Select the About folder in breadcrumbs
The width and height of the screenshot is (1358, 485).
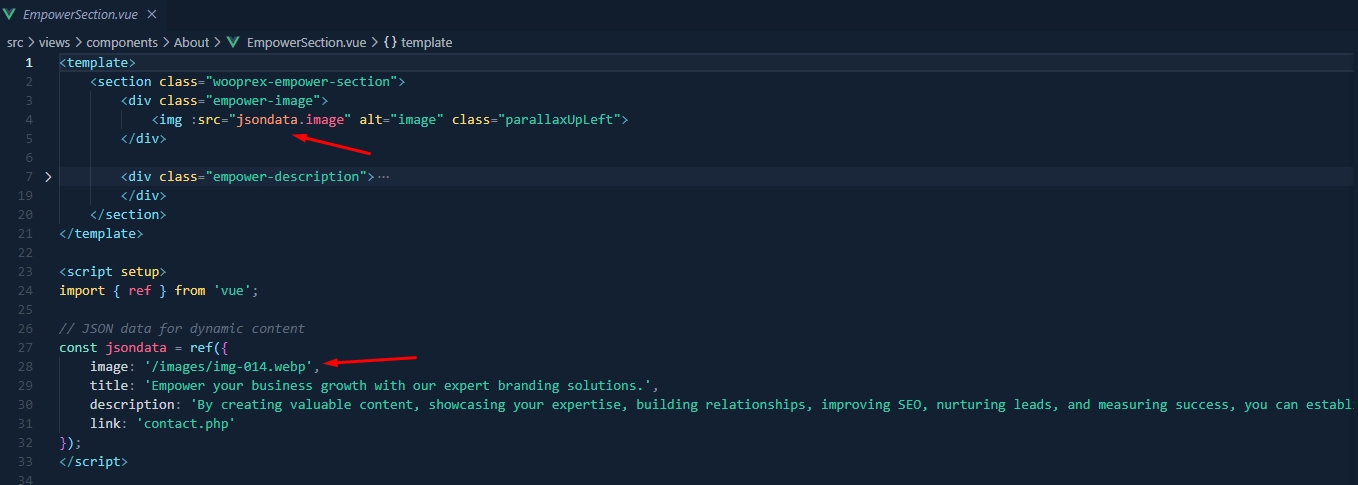click(x=191, y=43)
